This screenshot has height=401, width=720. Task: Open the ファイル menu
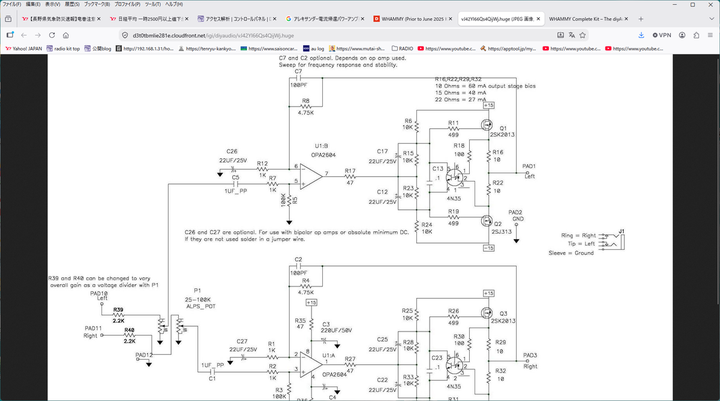pos(12,4)
